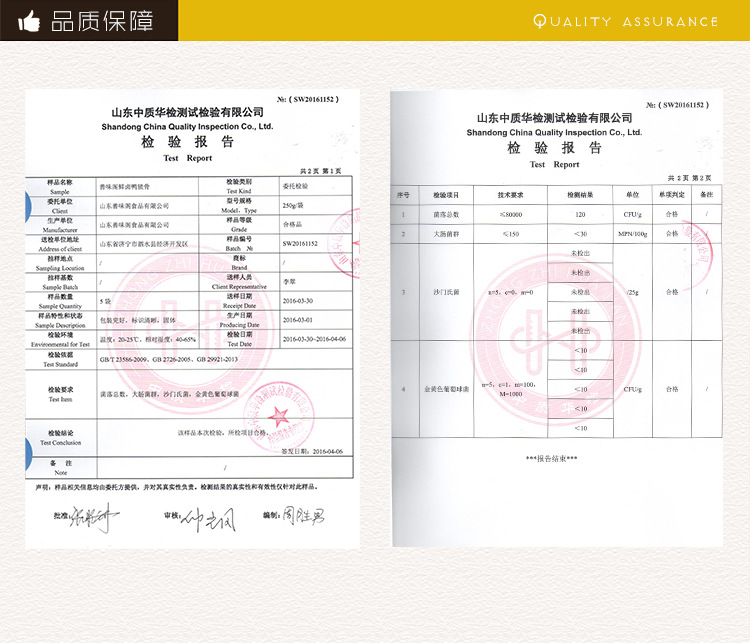Click the ≤80000 requirement cell

(510, 214)
